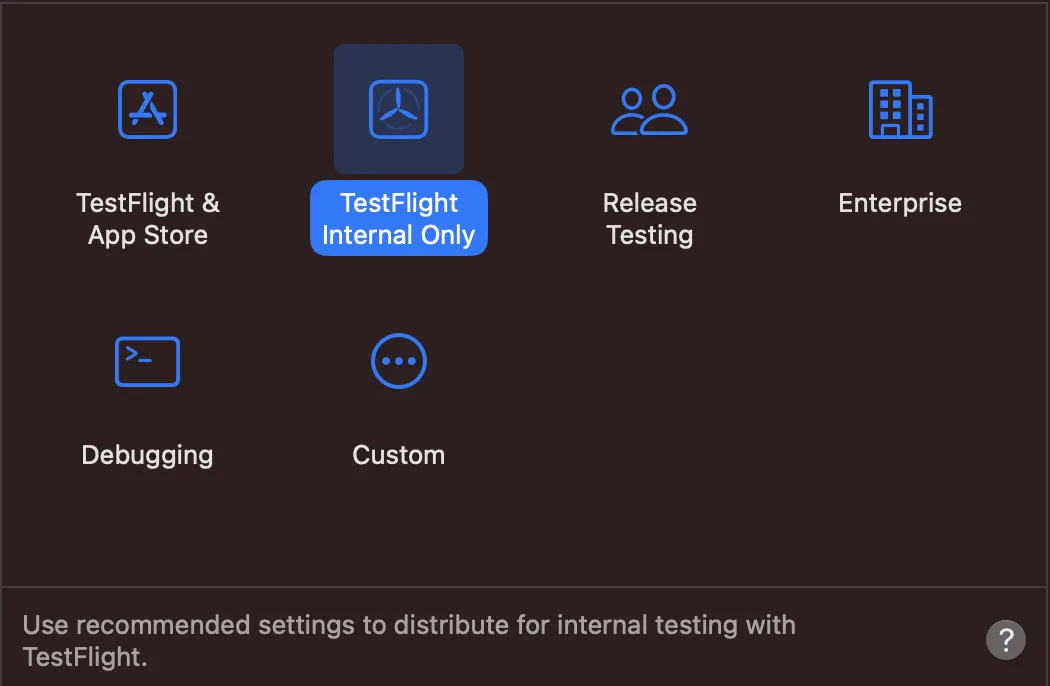The width and height of the screenshot is (1050, 686).
Task: Click the highlighted "TestFlight Internal Only" label
Action: 399,219
